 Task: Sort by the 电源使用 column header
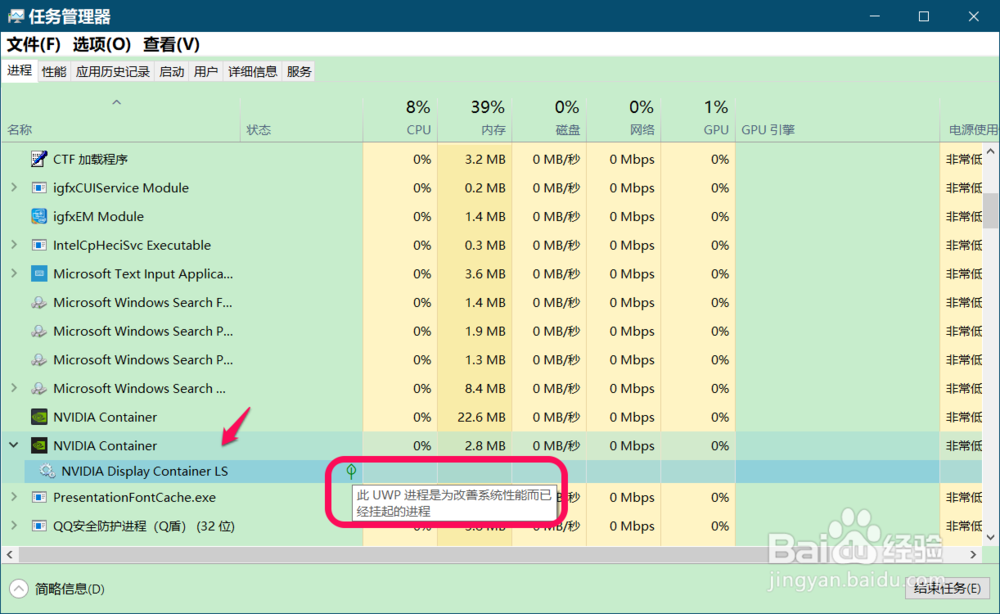969,119
